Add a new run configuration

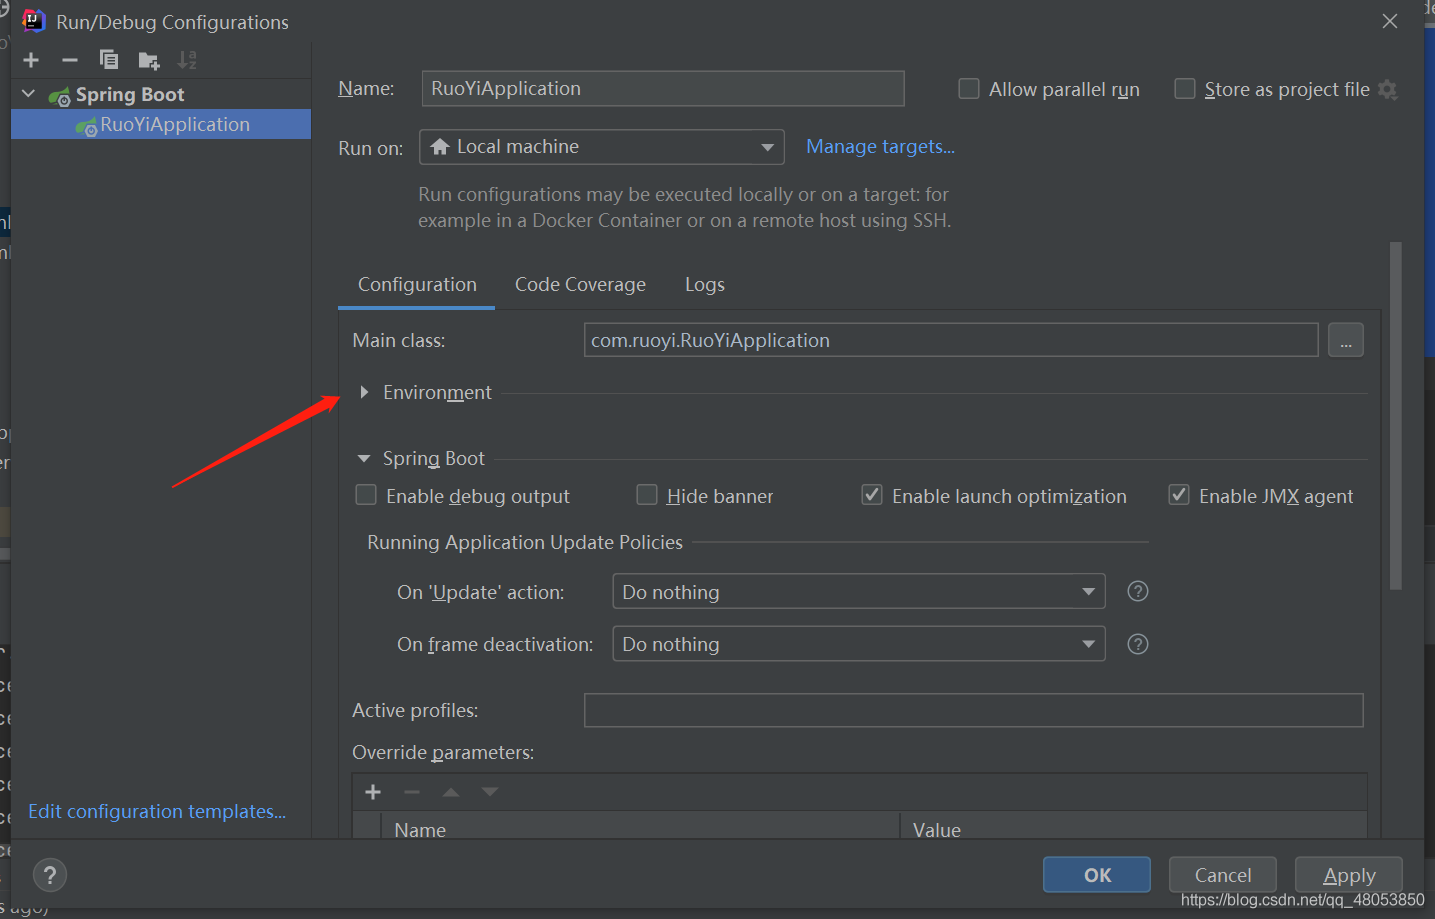pyautogui.click(x=30, y=59)
